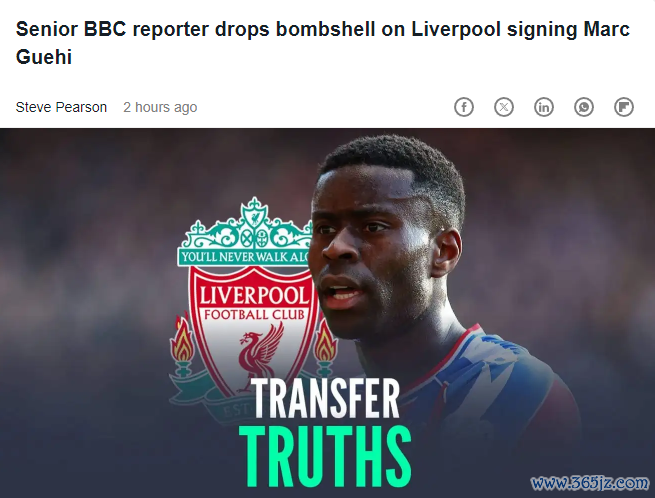This screenshot has height=498, width=655.
Task: Share article on Flipboard
Action: click(624, 107)
